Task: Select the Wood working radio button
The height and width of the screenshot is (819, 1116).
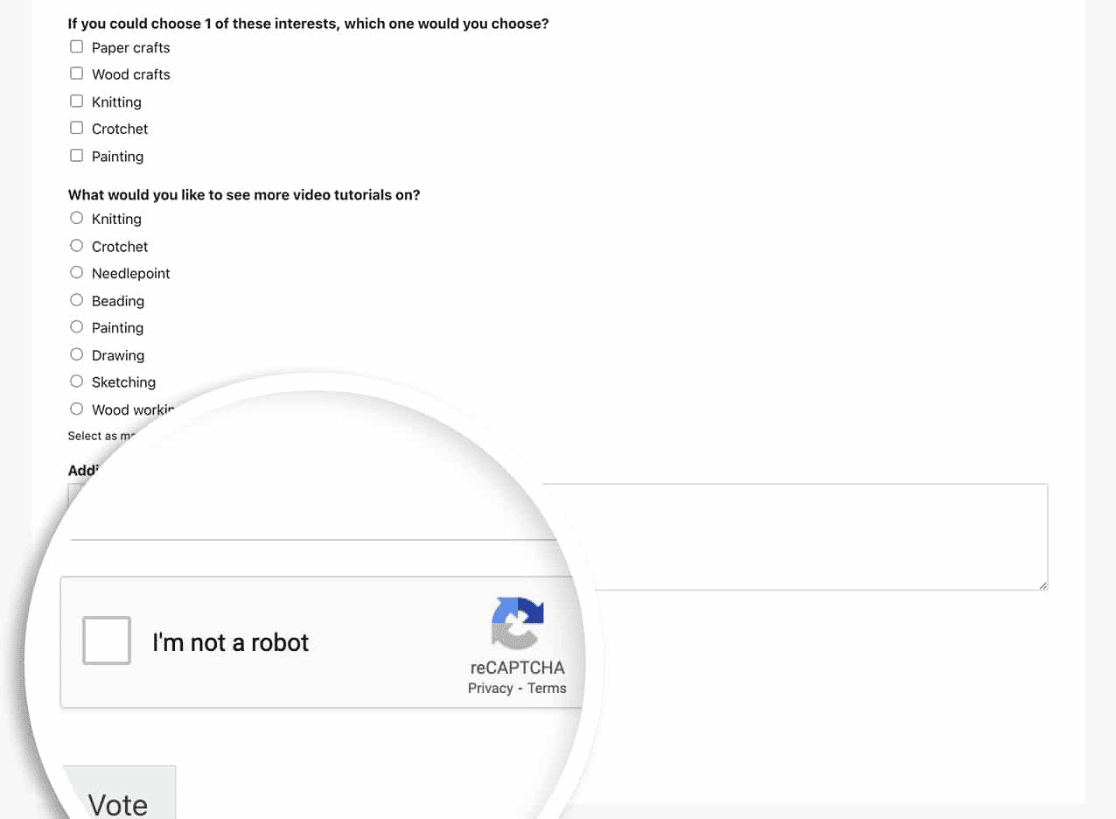Action: [76, 409]
